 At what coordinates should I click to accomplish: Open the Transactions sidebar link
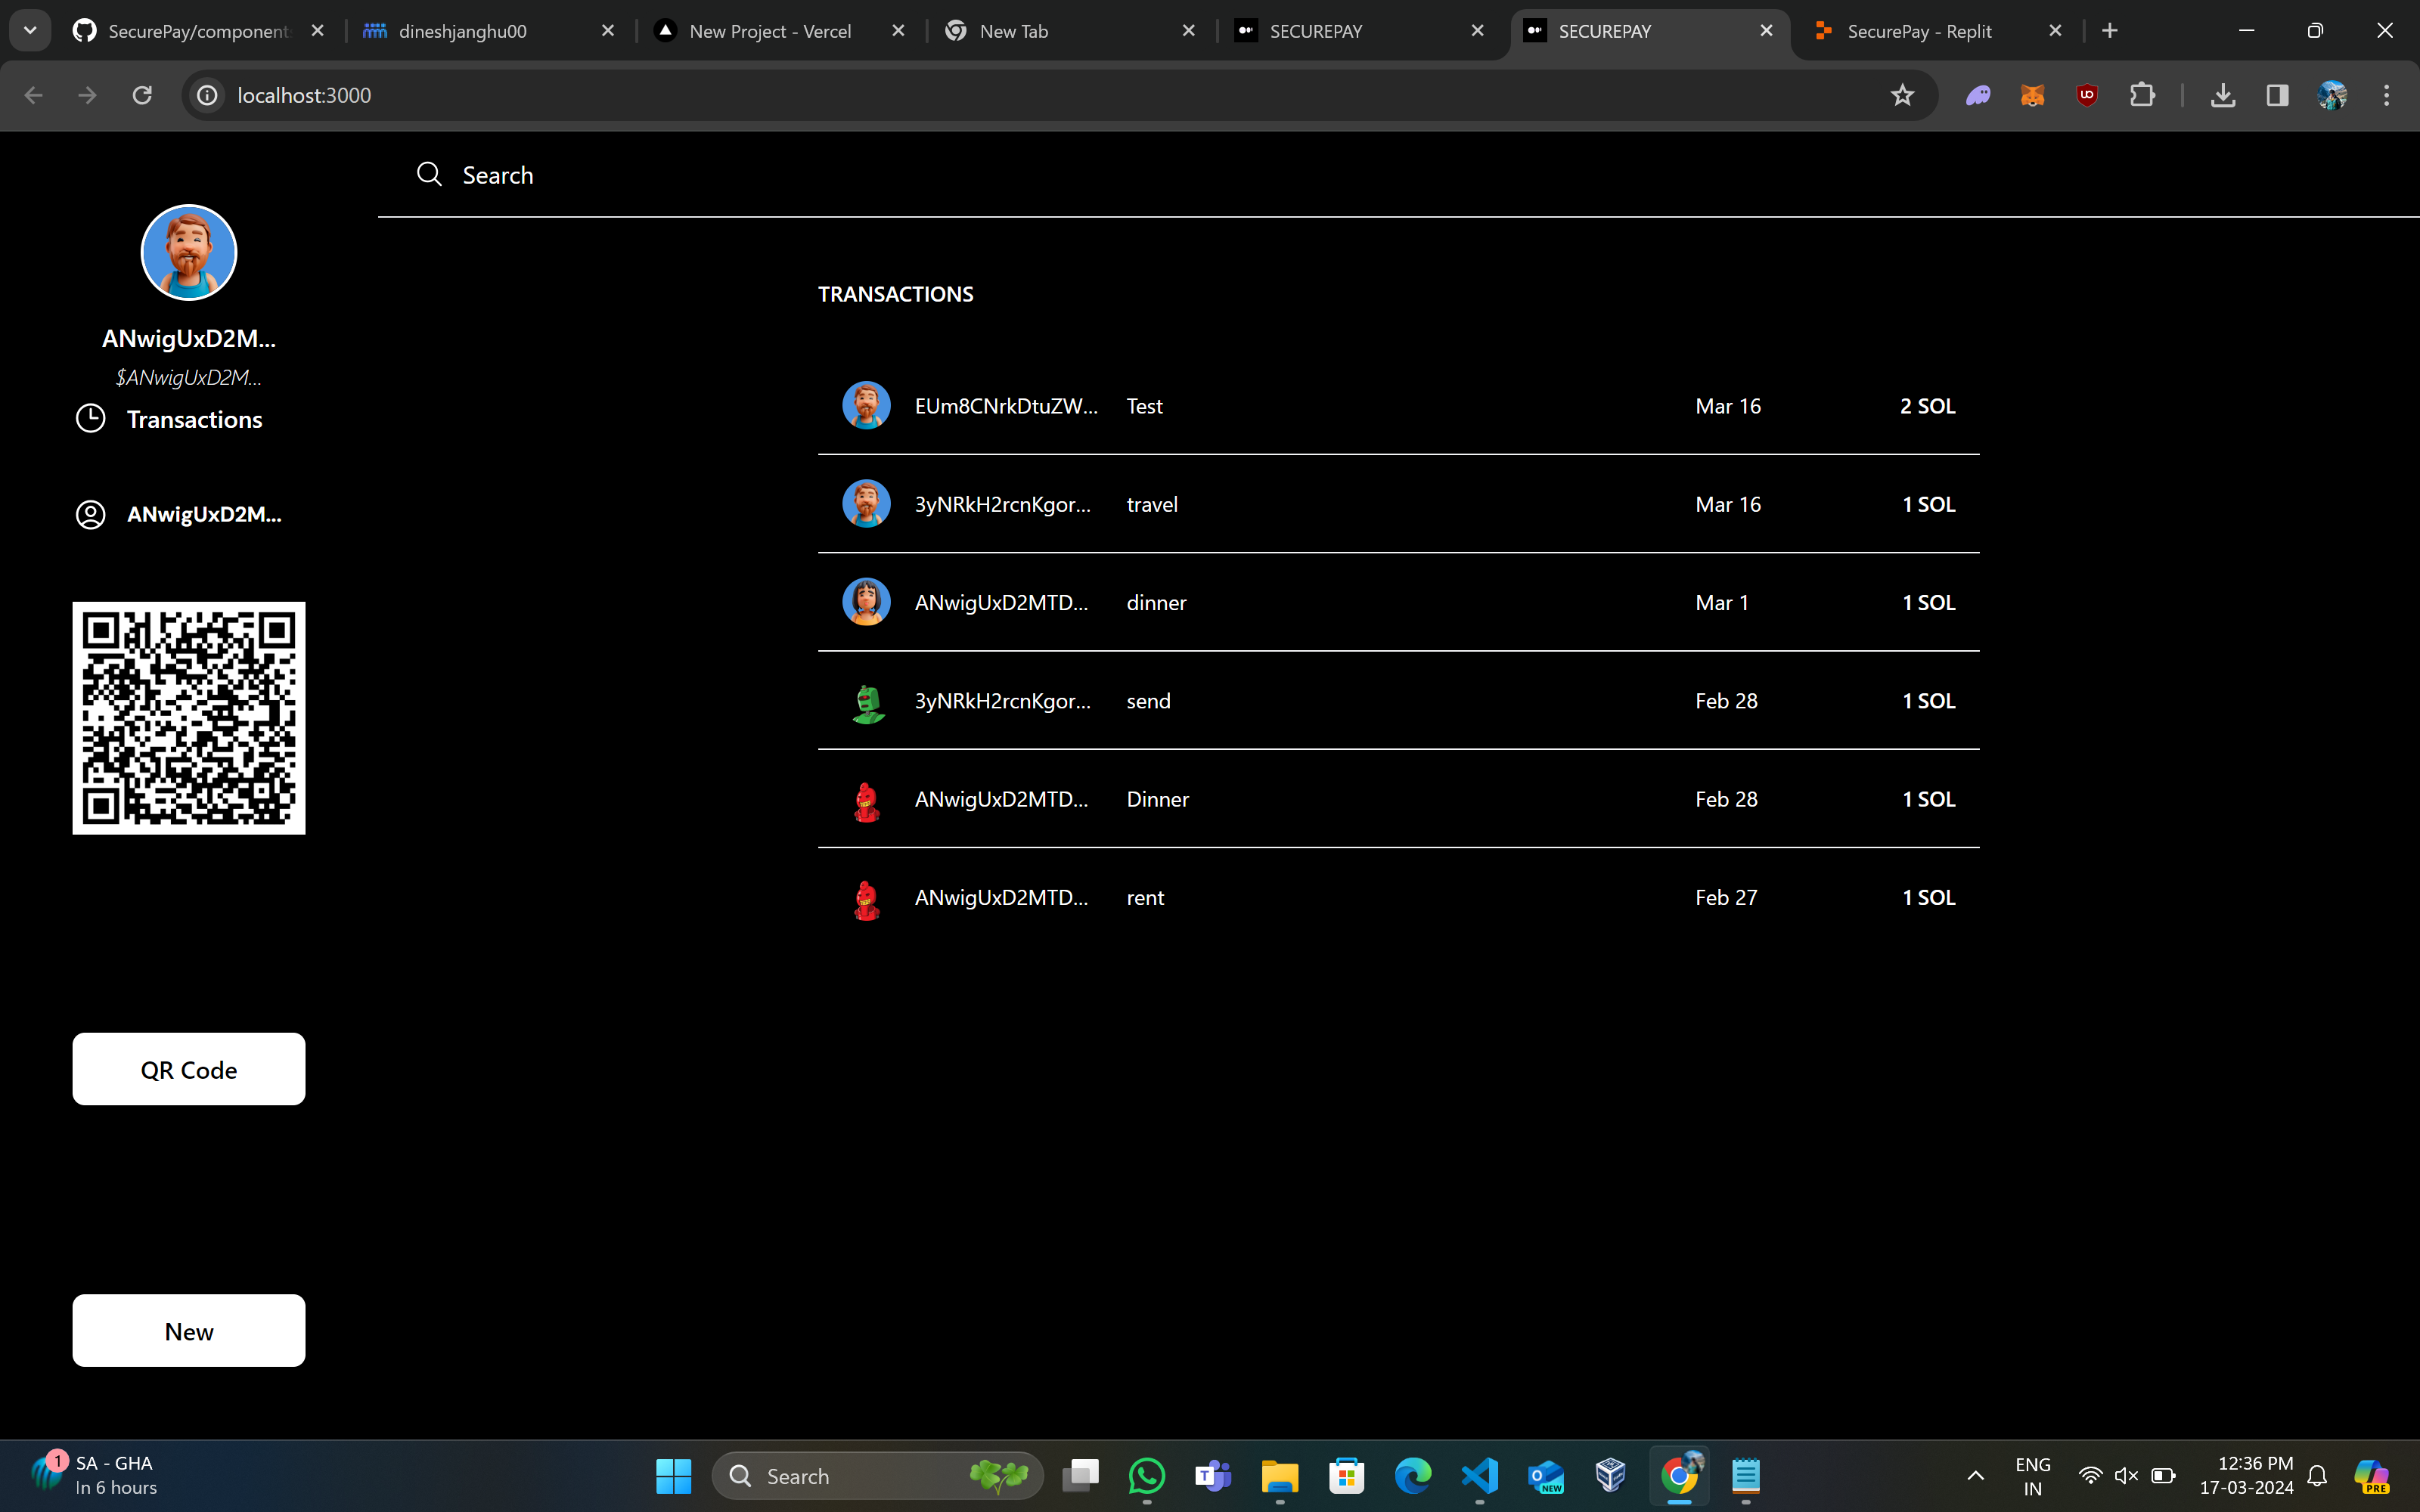click(x=194, y=419)
